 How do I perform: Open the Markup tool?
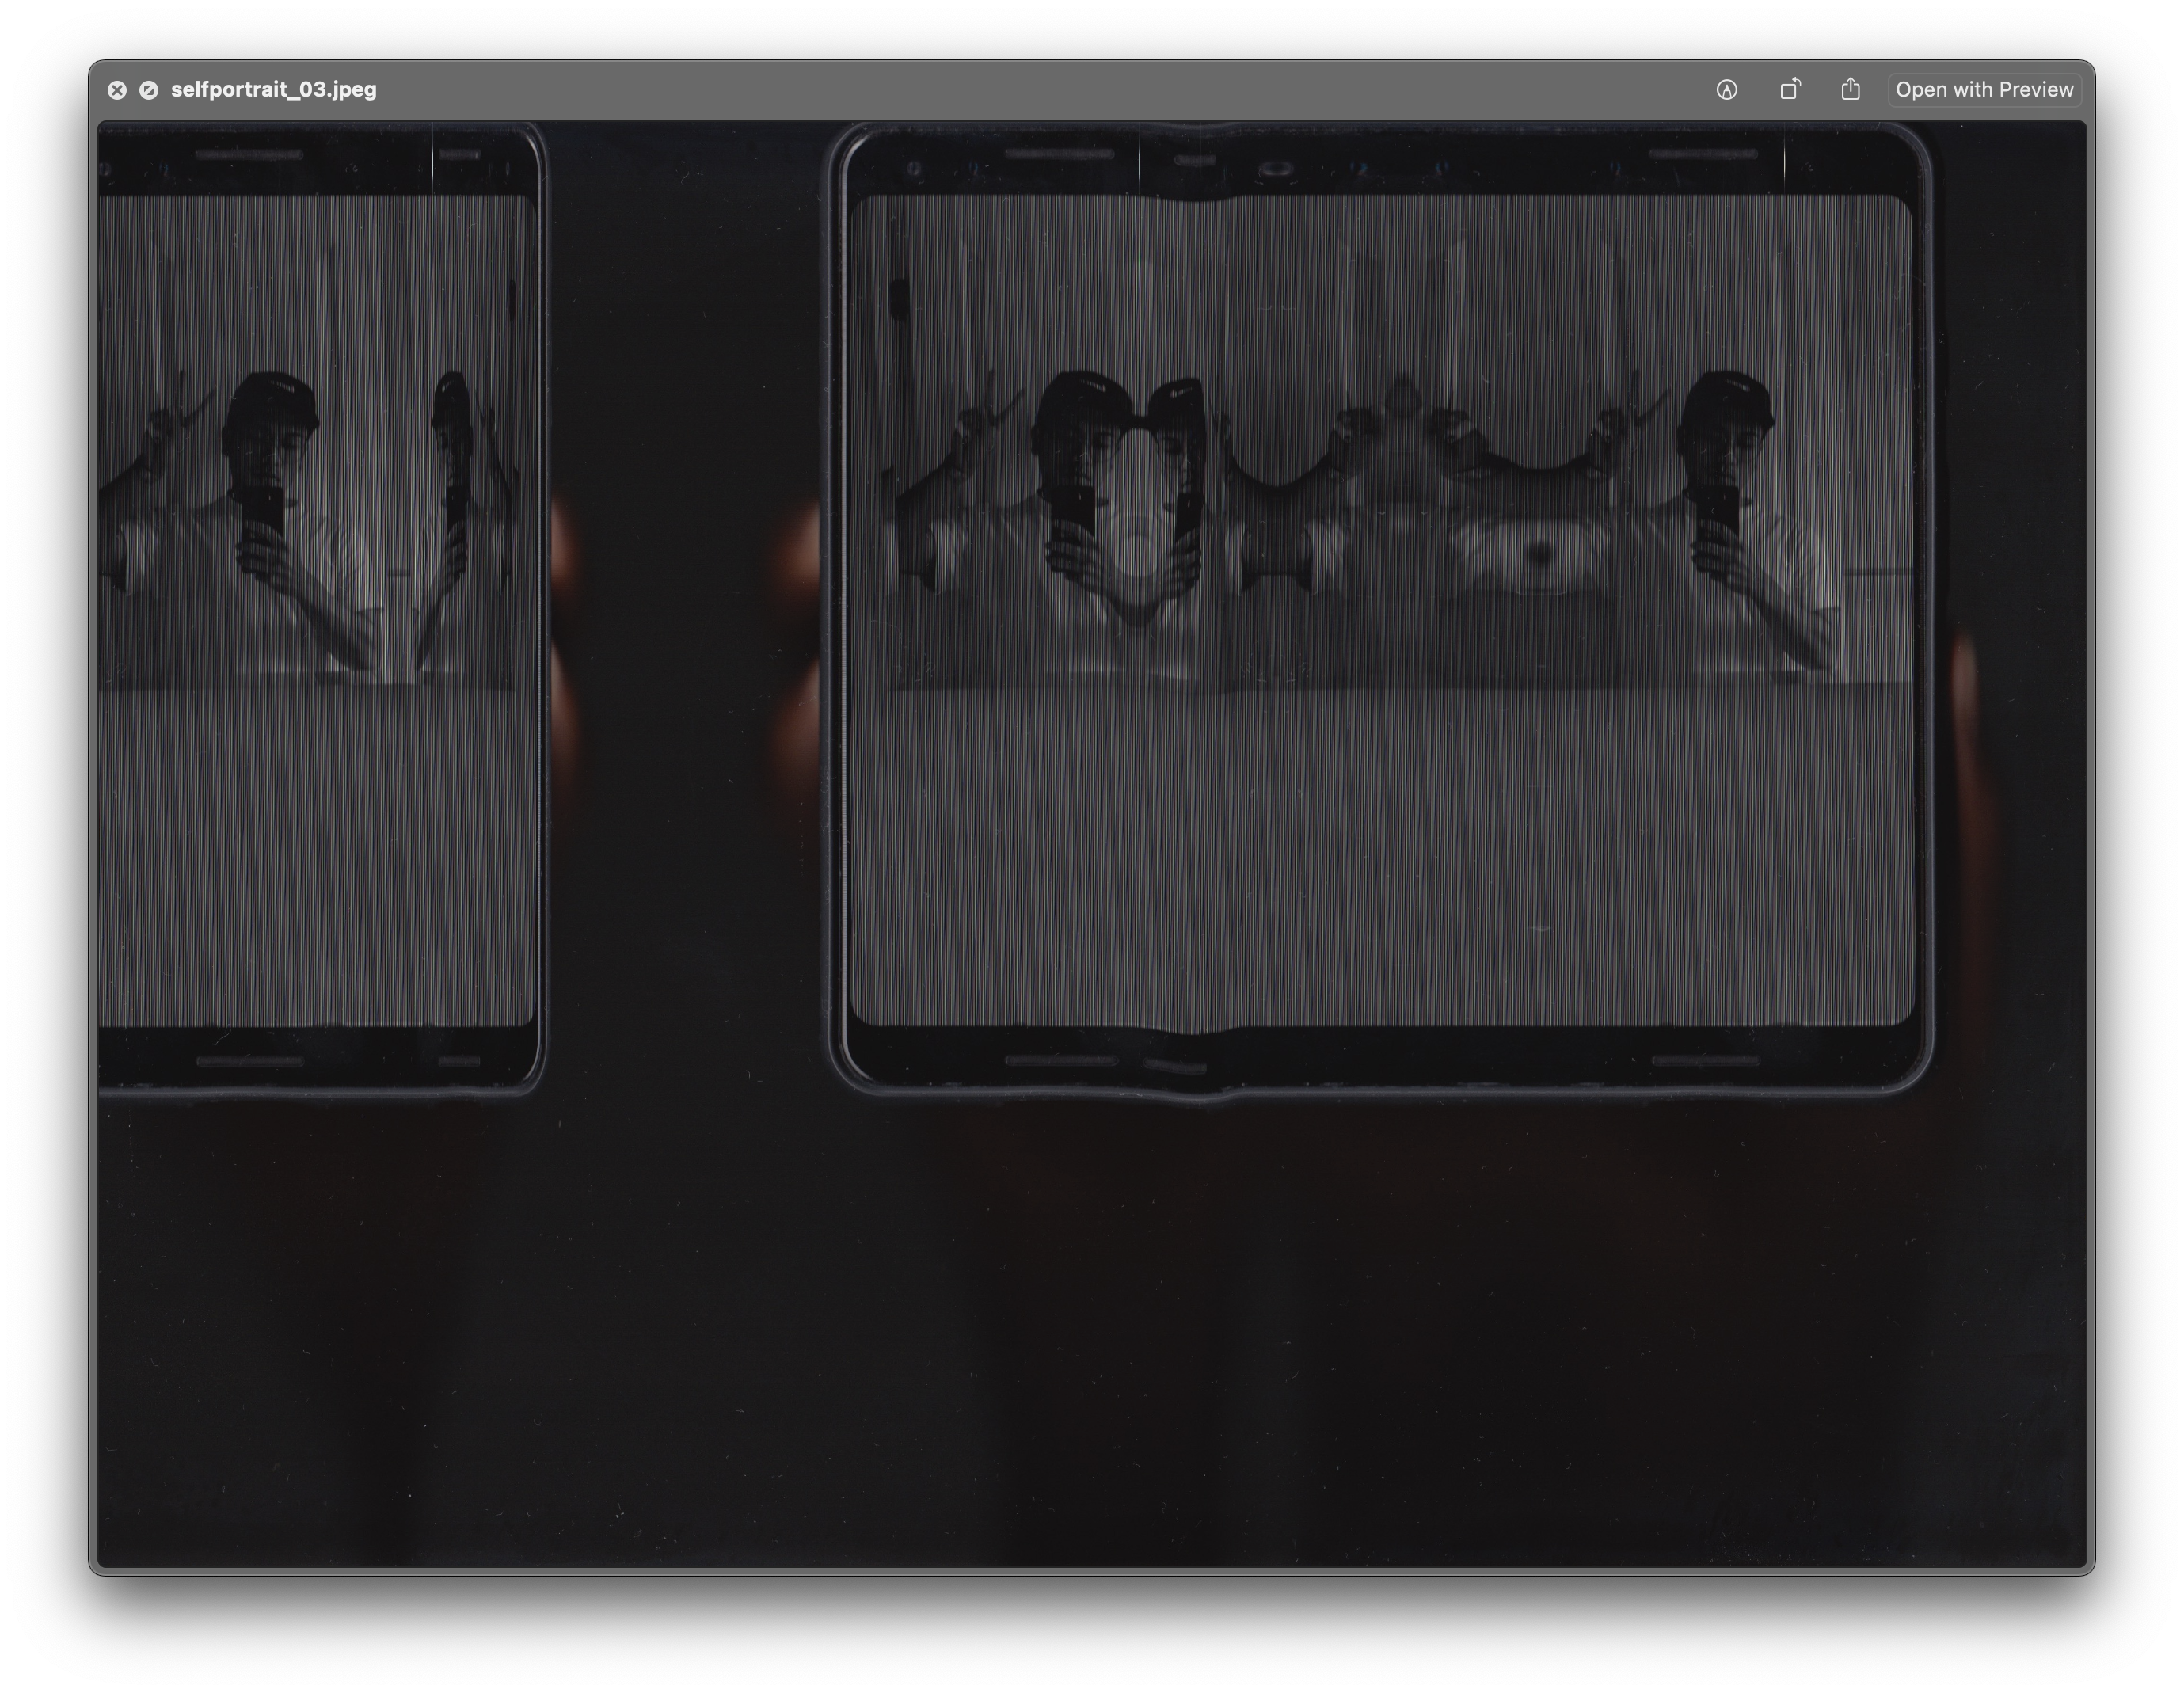pos(1726,90)
